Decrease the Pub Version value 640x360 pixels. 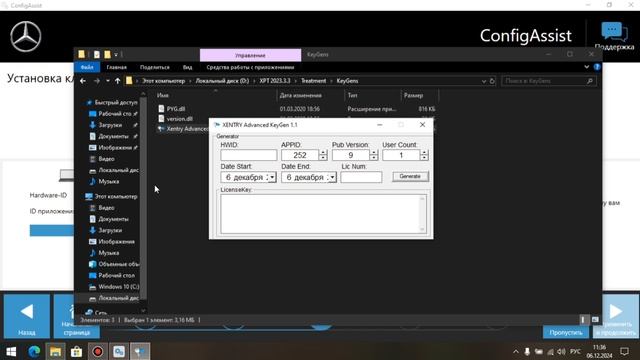pyautogui.click(x=373, y=158)
